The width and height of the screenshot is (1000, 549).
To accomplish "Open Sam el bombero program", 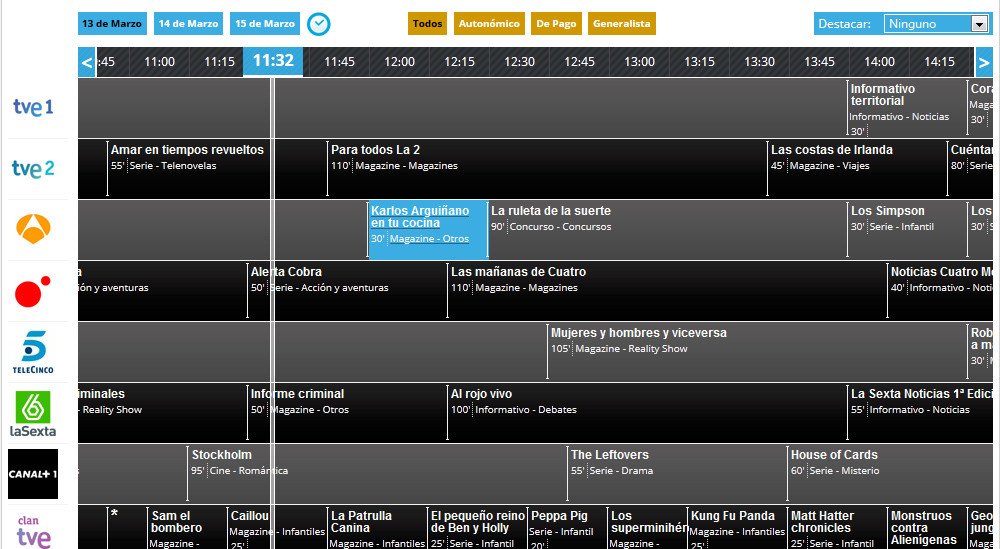I will point(177,522).
